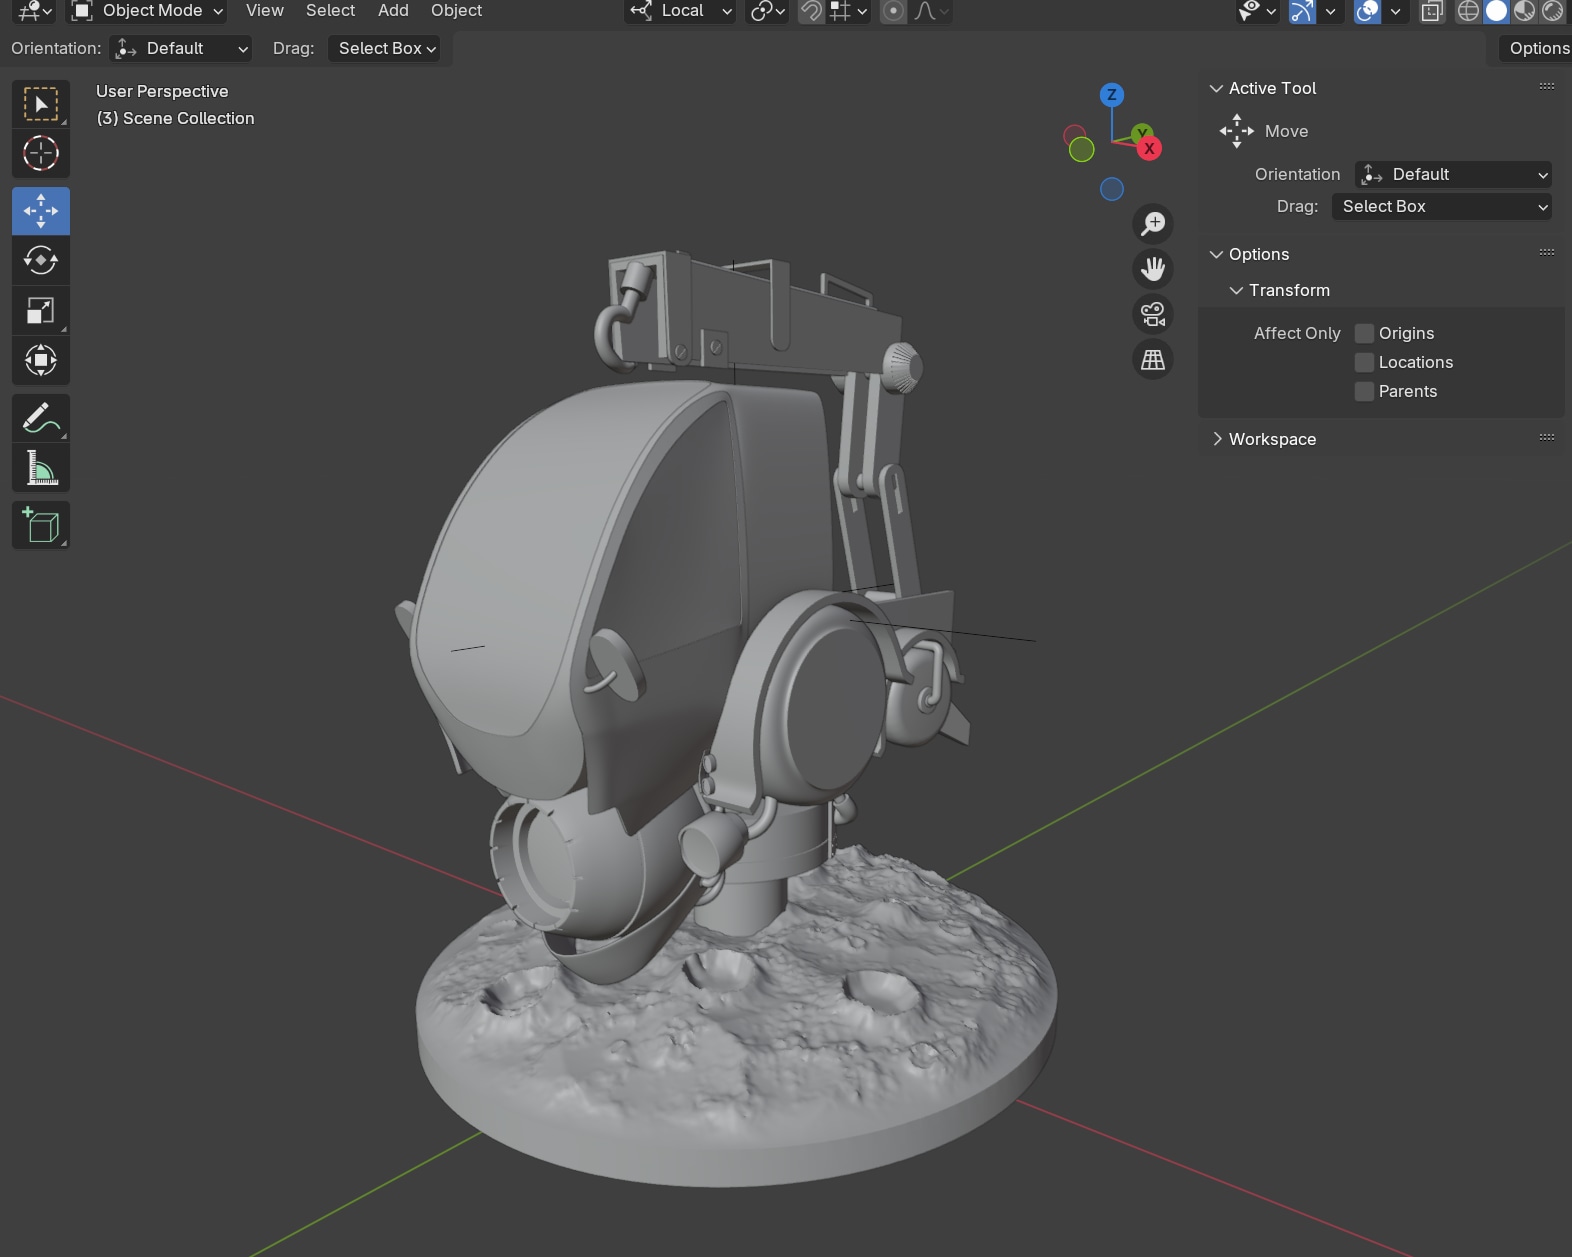
Task: Grab Active Tool panel drag handle
Action: (1547, 87)
